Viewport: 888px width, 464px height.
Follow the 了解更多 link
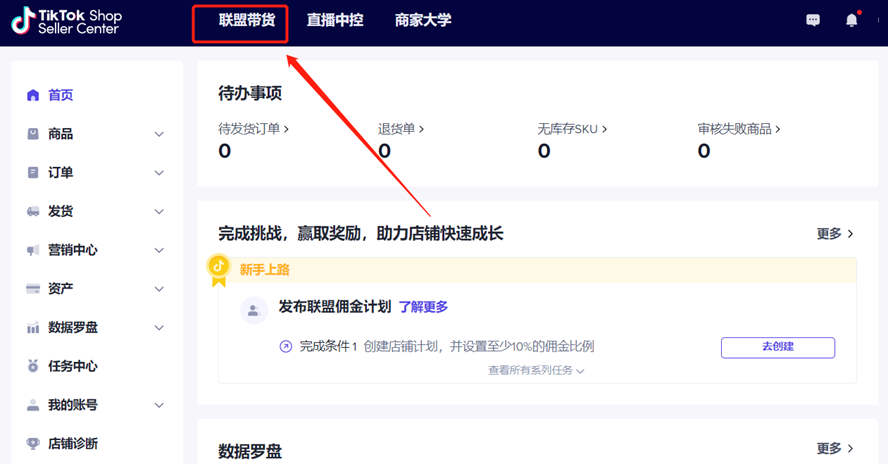pyautogui.click(x=423, y=307)
